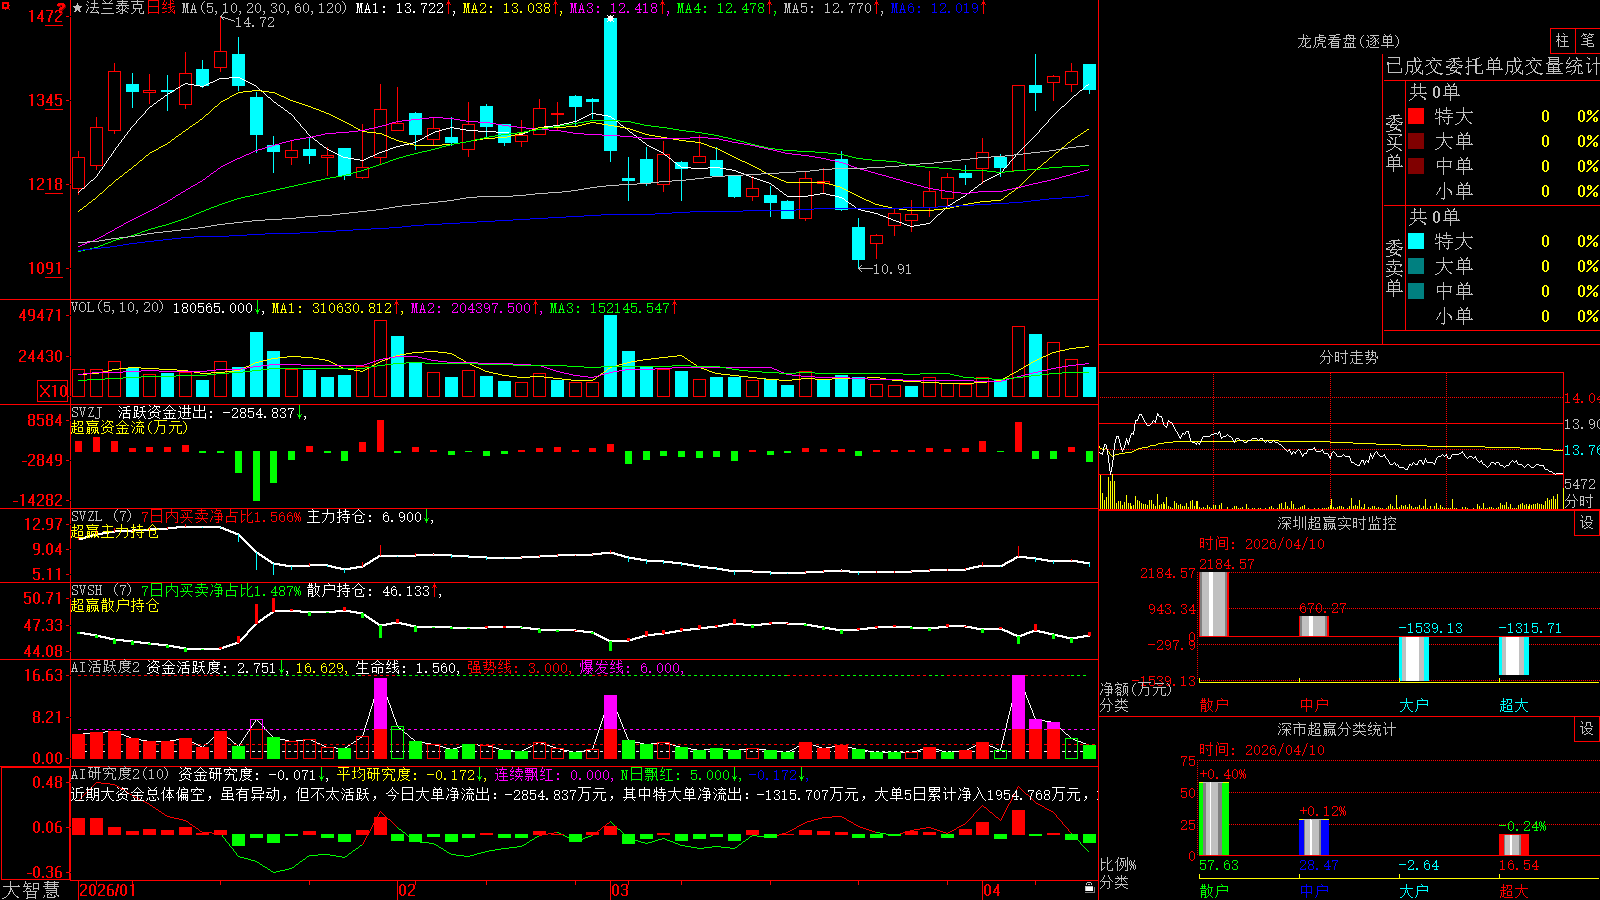Click the 龙虎看盘(逐单) panel title
This screenshot has height=900, width=1600.
(1349, 41)
